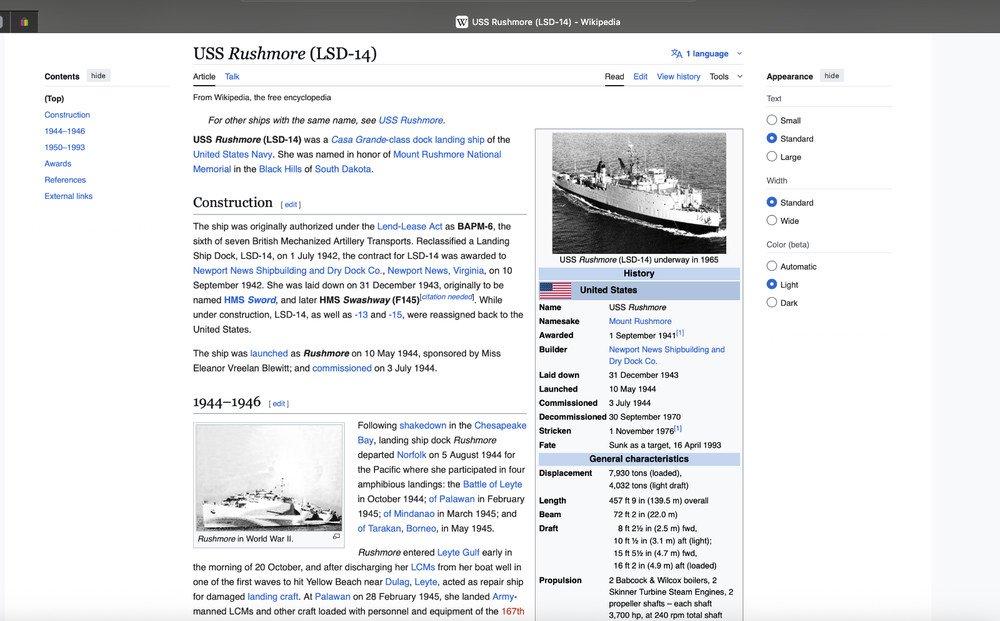The image size is (1000, 621).
Task: Click the United States flag in the infobox
Action: pyautogui.click(x=557, y=290)
